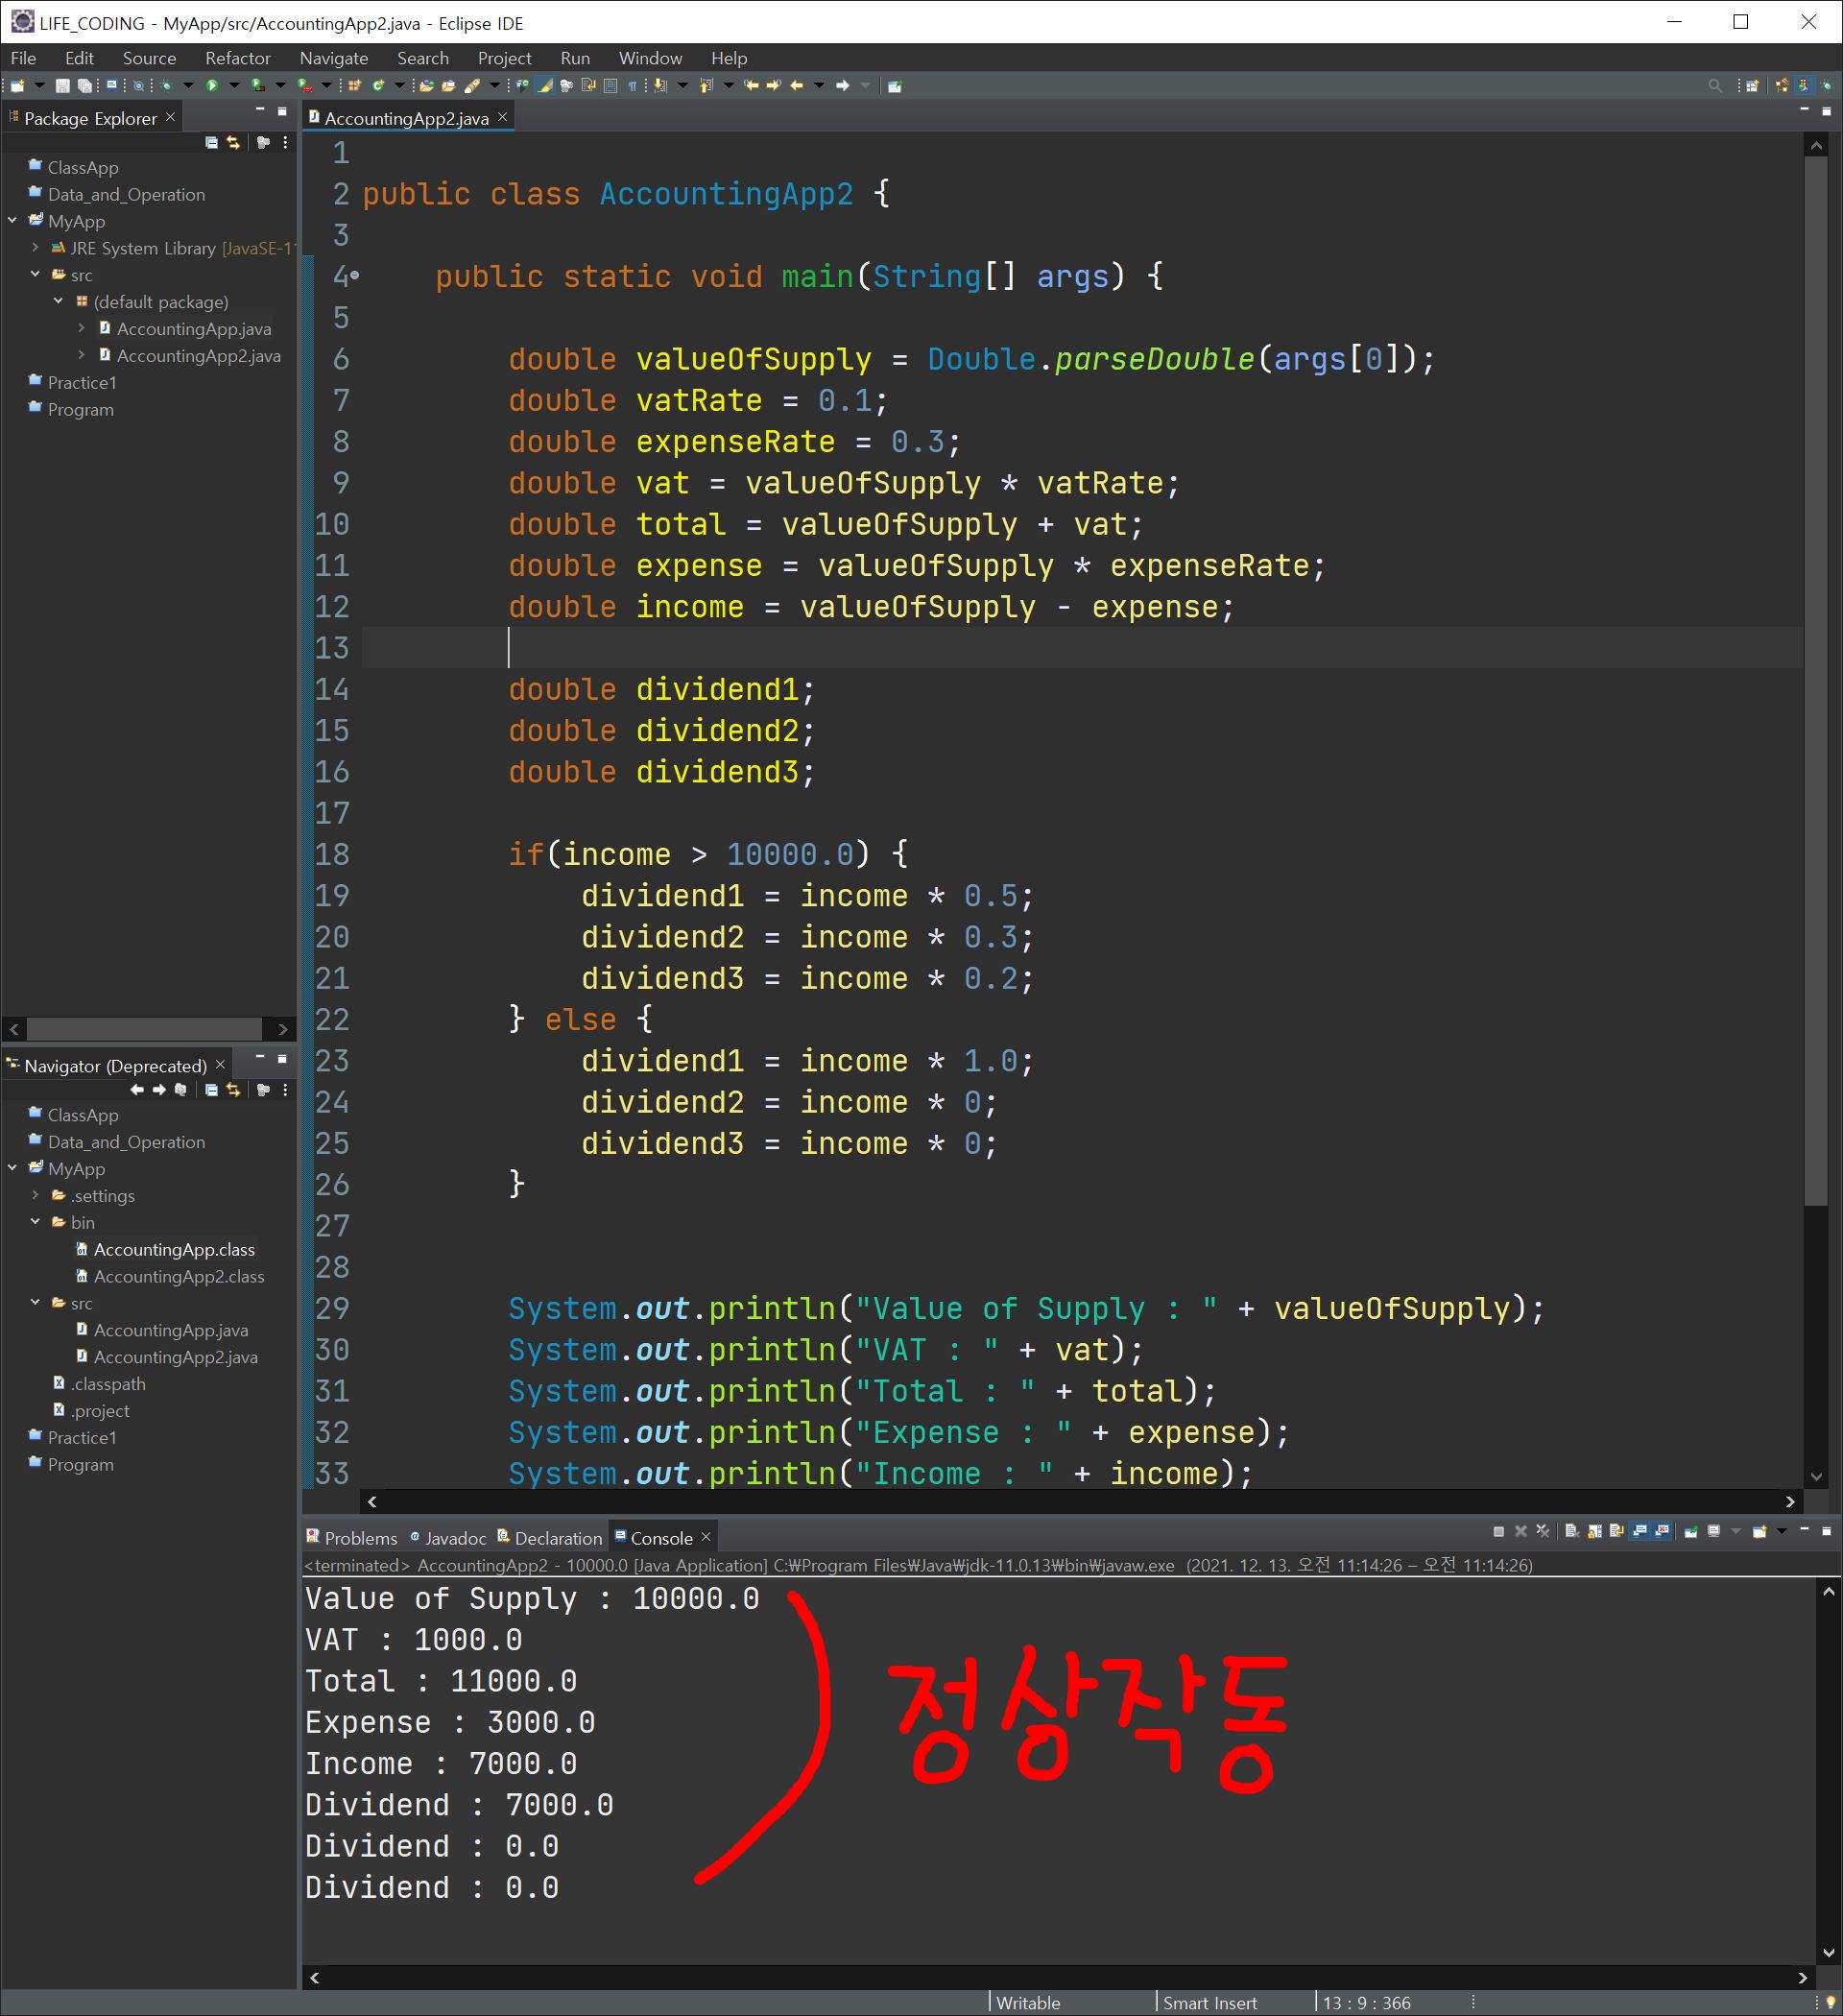This screenshot has width=1843, height=2016.
Task: Click the Open Console icon
Action: [x=1760, y=1531]
